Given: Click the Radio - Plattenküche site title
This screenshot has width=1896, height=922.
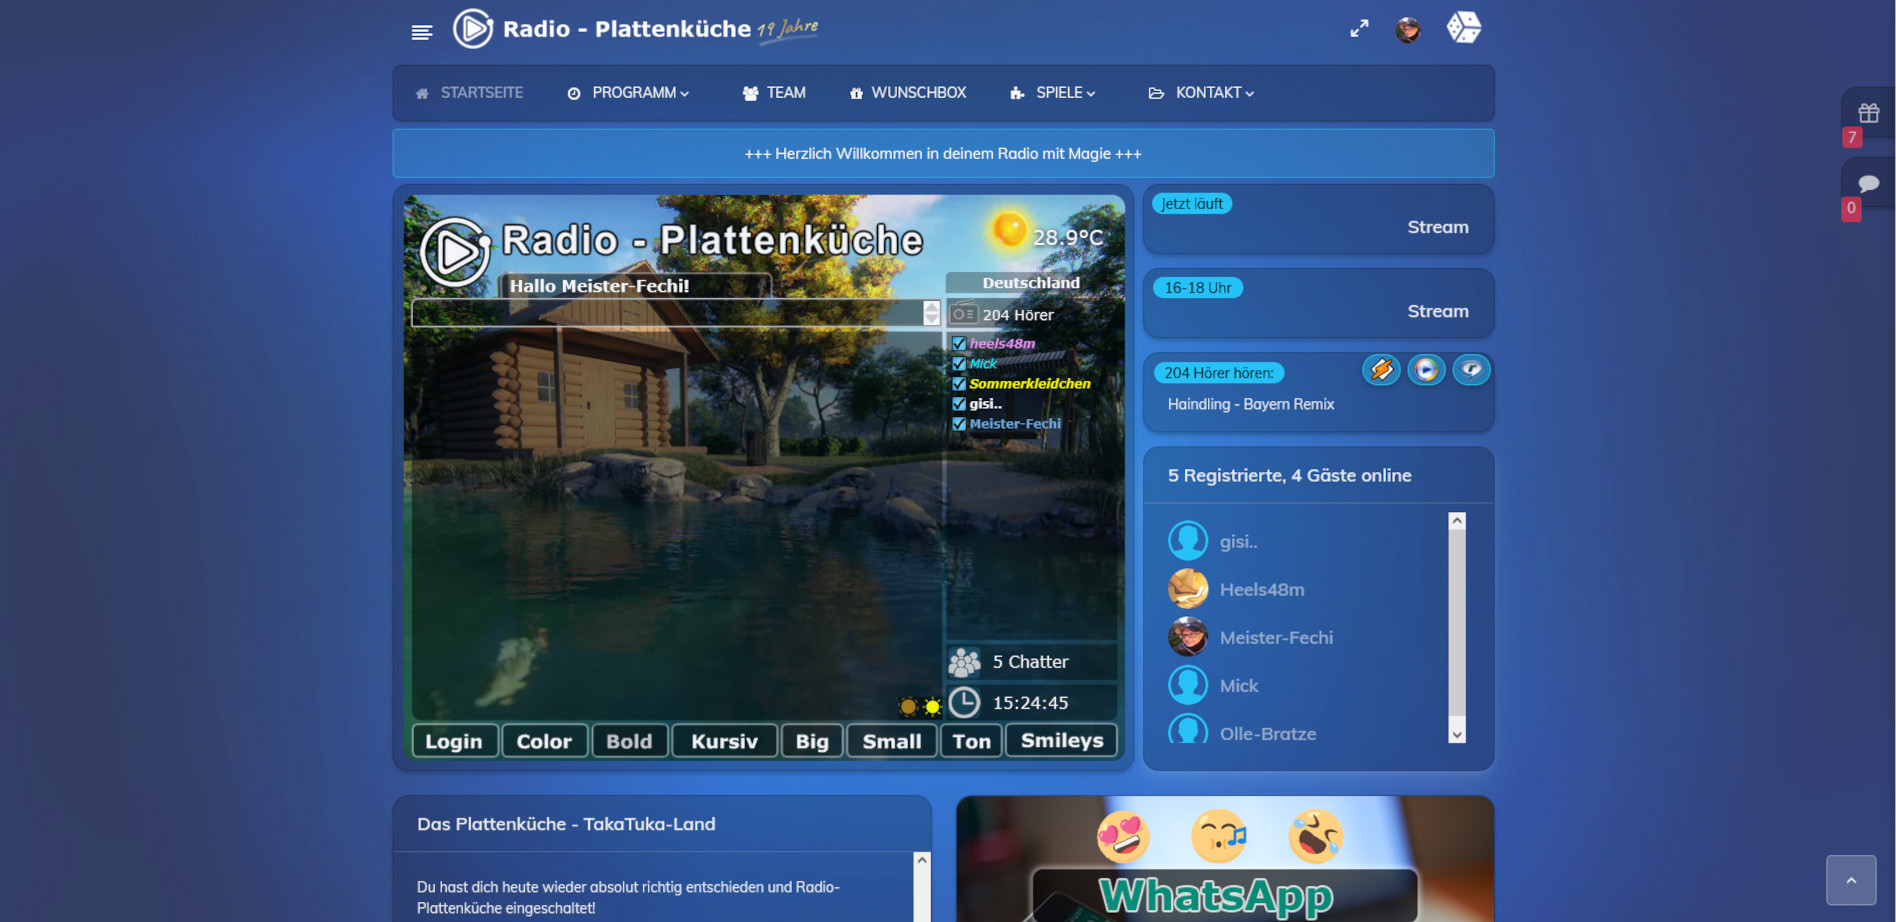Looking at the screenshot, I should click(627, 29).
